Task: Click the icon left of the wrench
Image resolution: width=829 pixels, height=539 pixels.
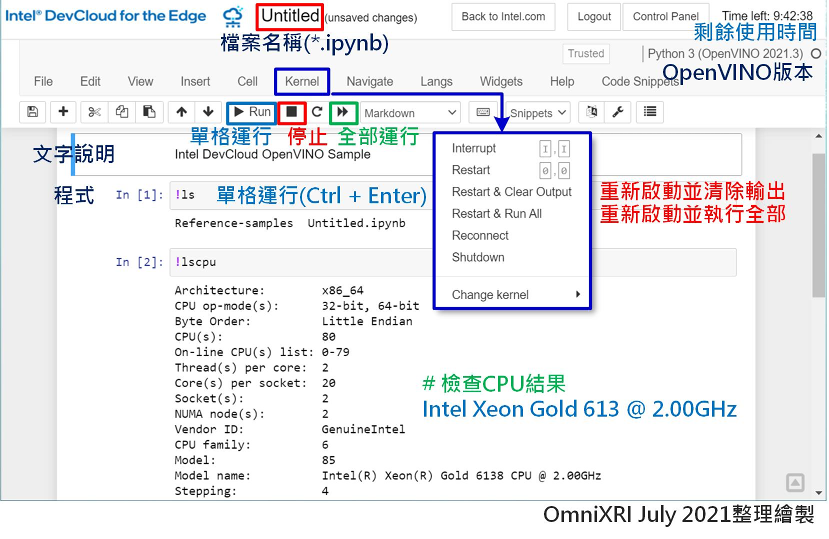Action: coord(592,112)
